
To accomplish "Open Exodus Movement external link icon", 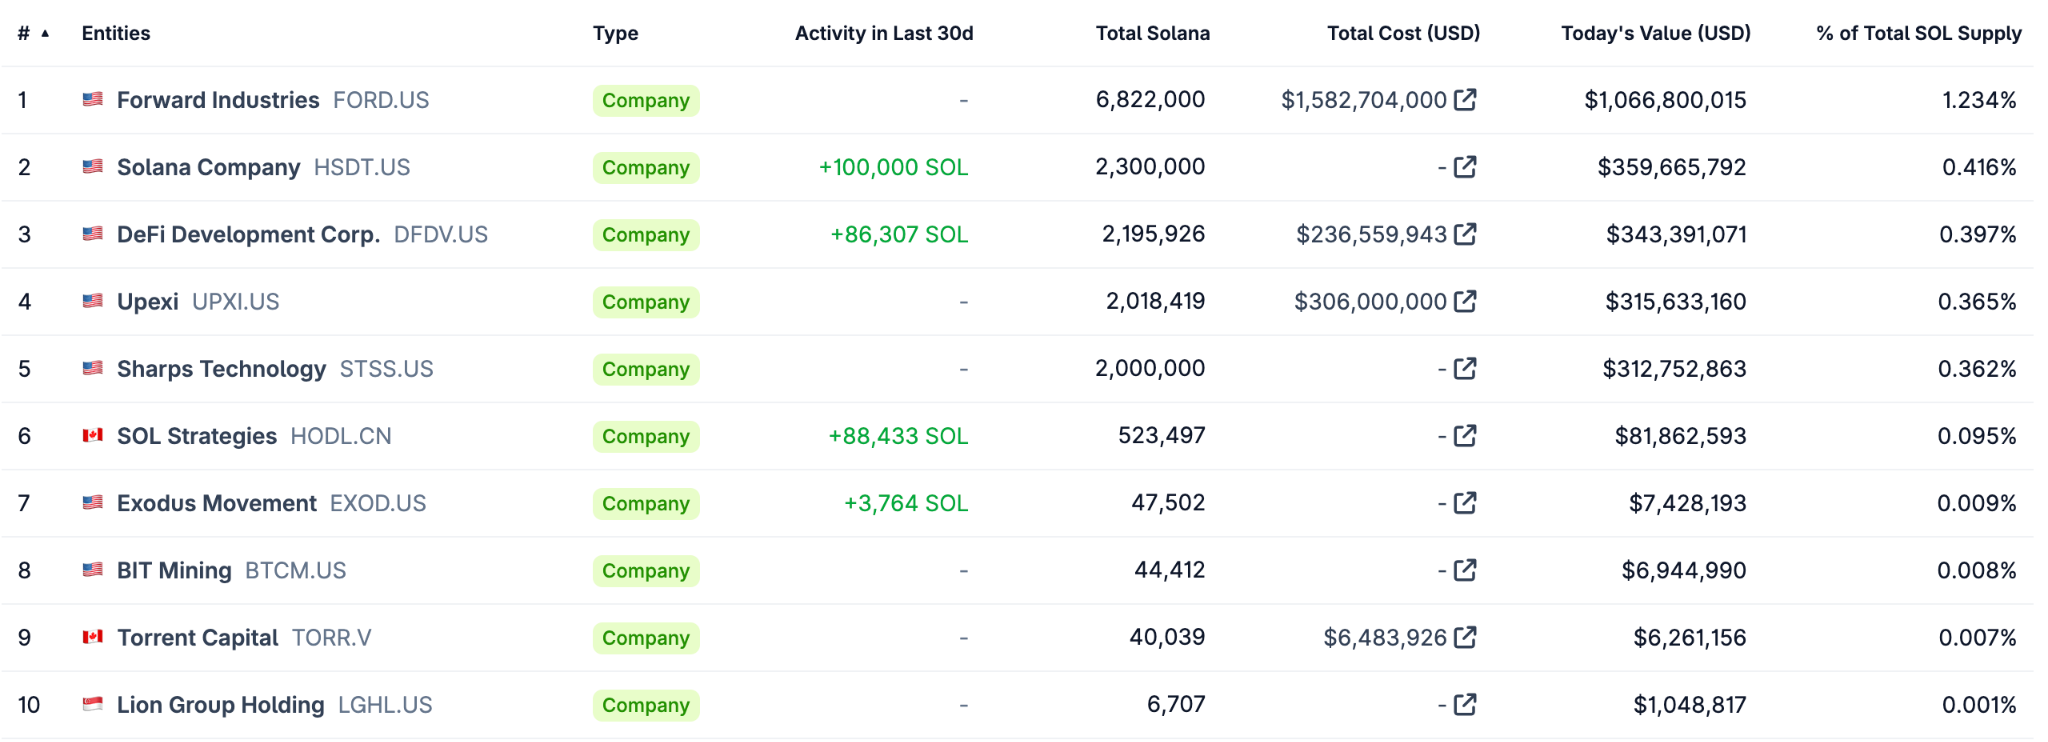I will click(1465, 503).
